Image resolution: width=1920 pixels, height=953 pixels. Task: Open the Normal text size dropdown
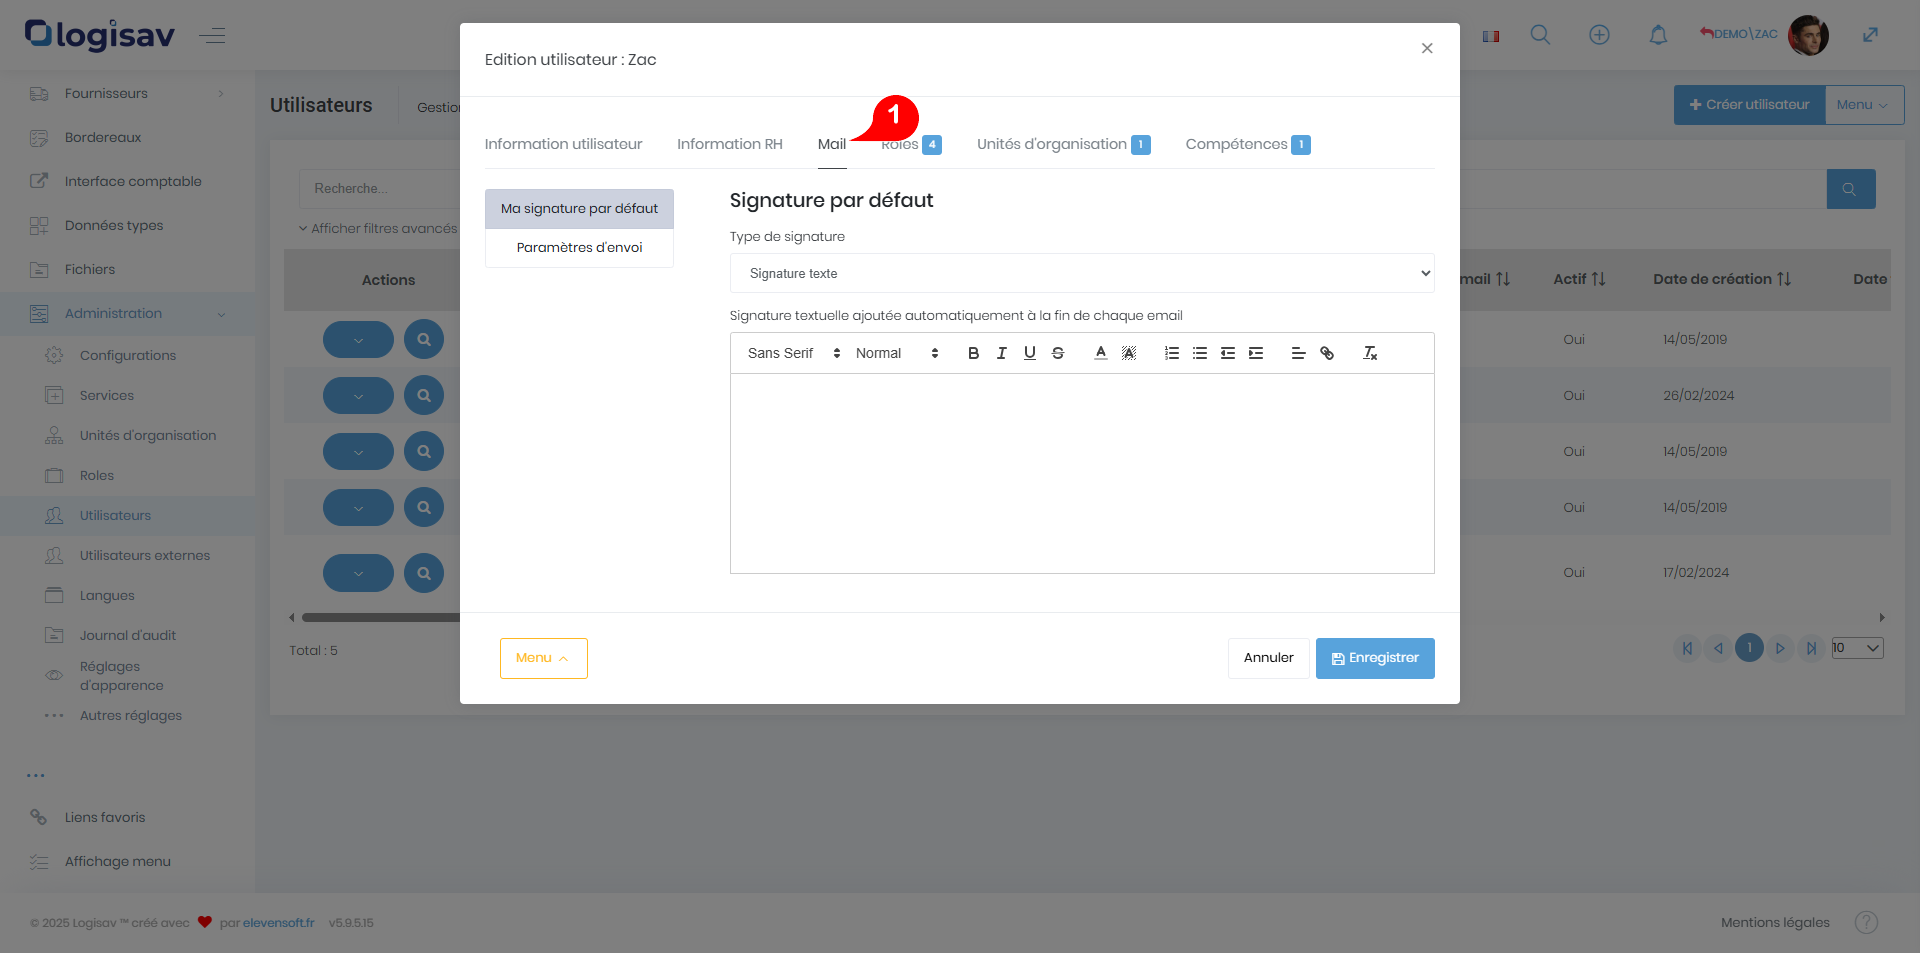[x=896, y=353]
